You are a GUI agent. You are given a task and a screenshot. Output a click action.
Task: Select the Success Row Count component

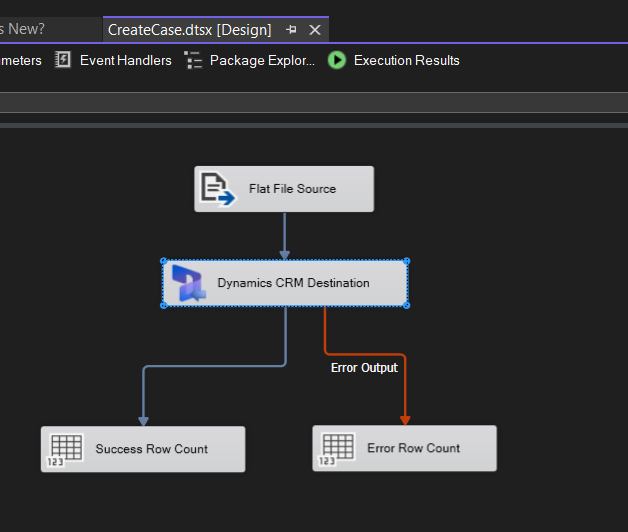(143, 449)
